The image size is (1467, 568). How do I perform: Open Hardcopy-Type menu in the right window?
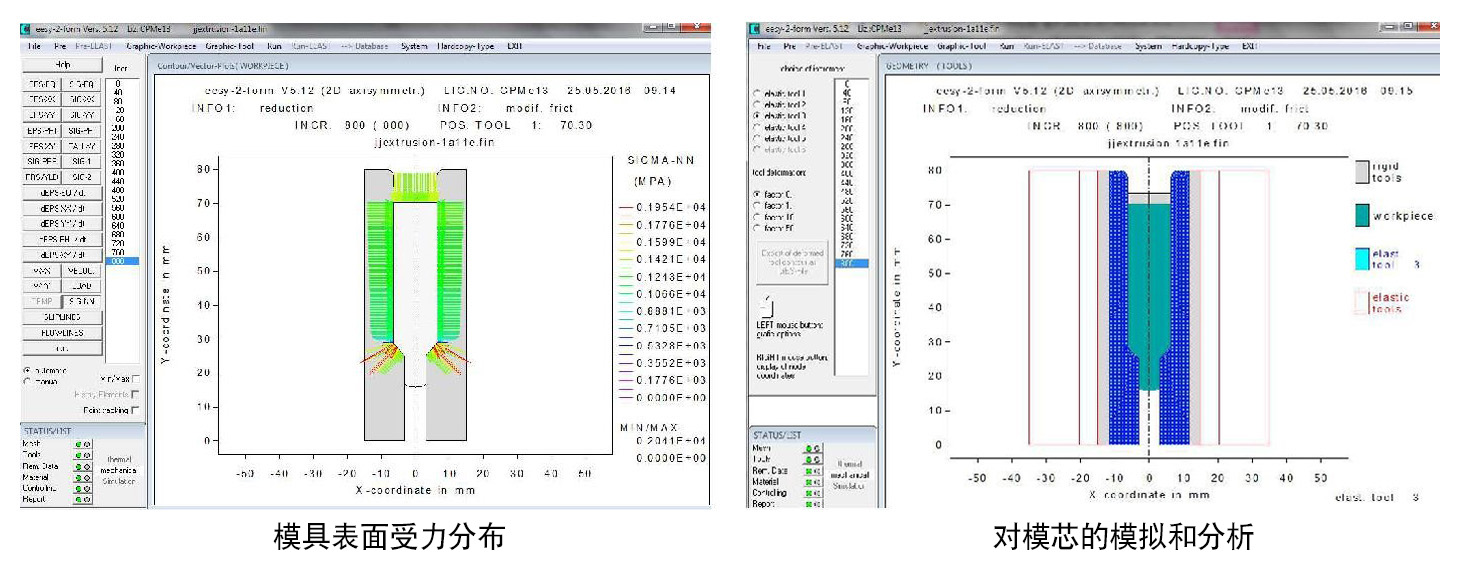point(1196,46)
